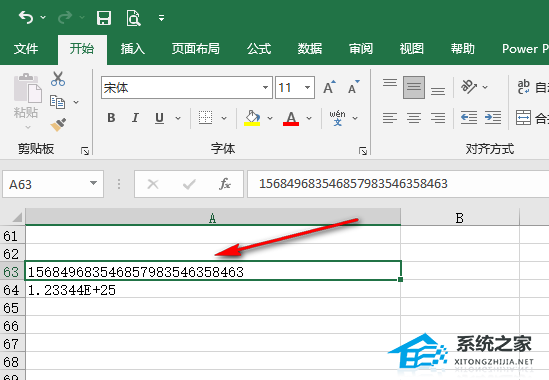Toggle Italic formatting

[x=135, y=118]
